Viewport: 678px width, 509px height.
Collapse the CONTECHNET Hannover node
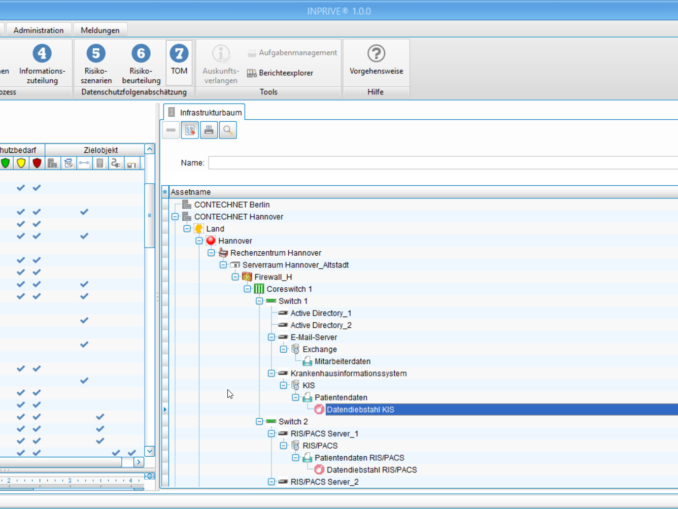[x=175, y=217]
